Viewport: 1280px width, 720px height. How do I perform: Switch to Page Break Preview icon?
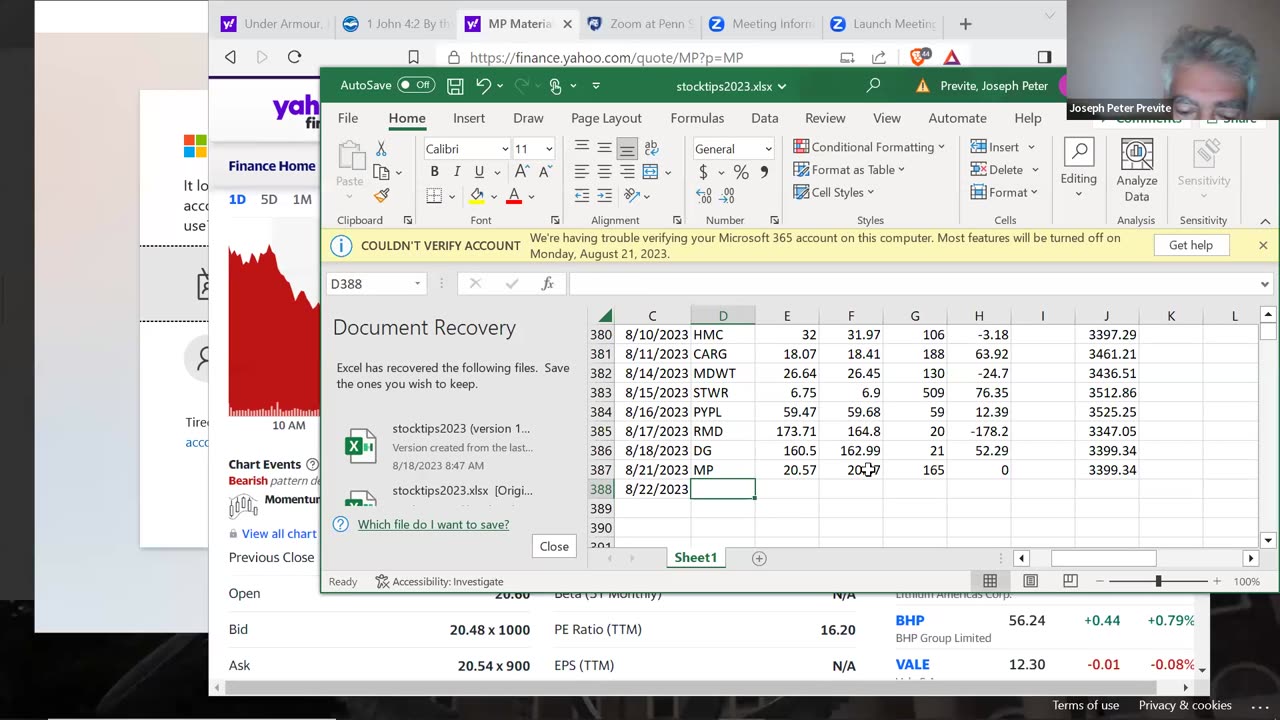[x=1070, y=581]
